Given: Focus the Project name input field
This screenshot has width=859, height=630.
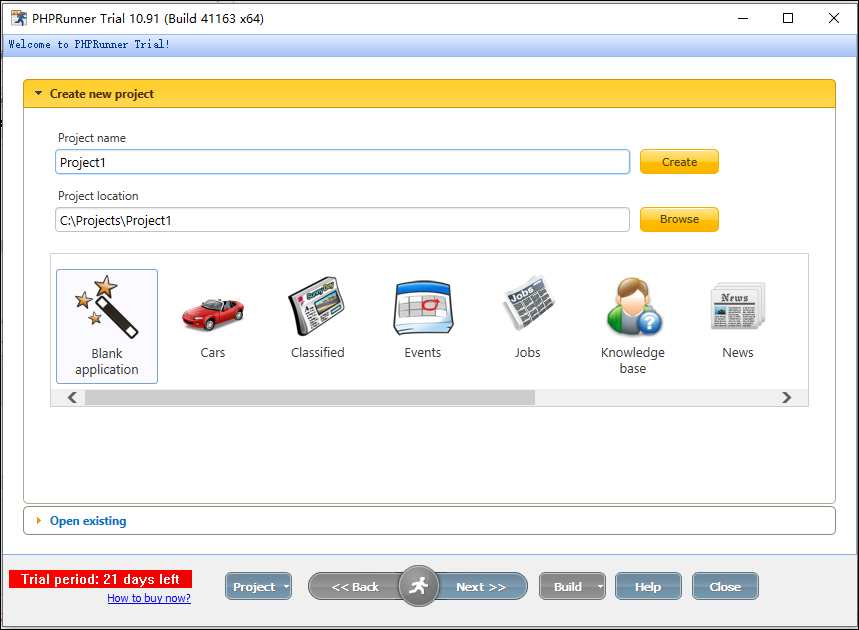Looking at the screenshot, I should pyautogui.click(x=342, y=162).
